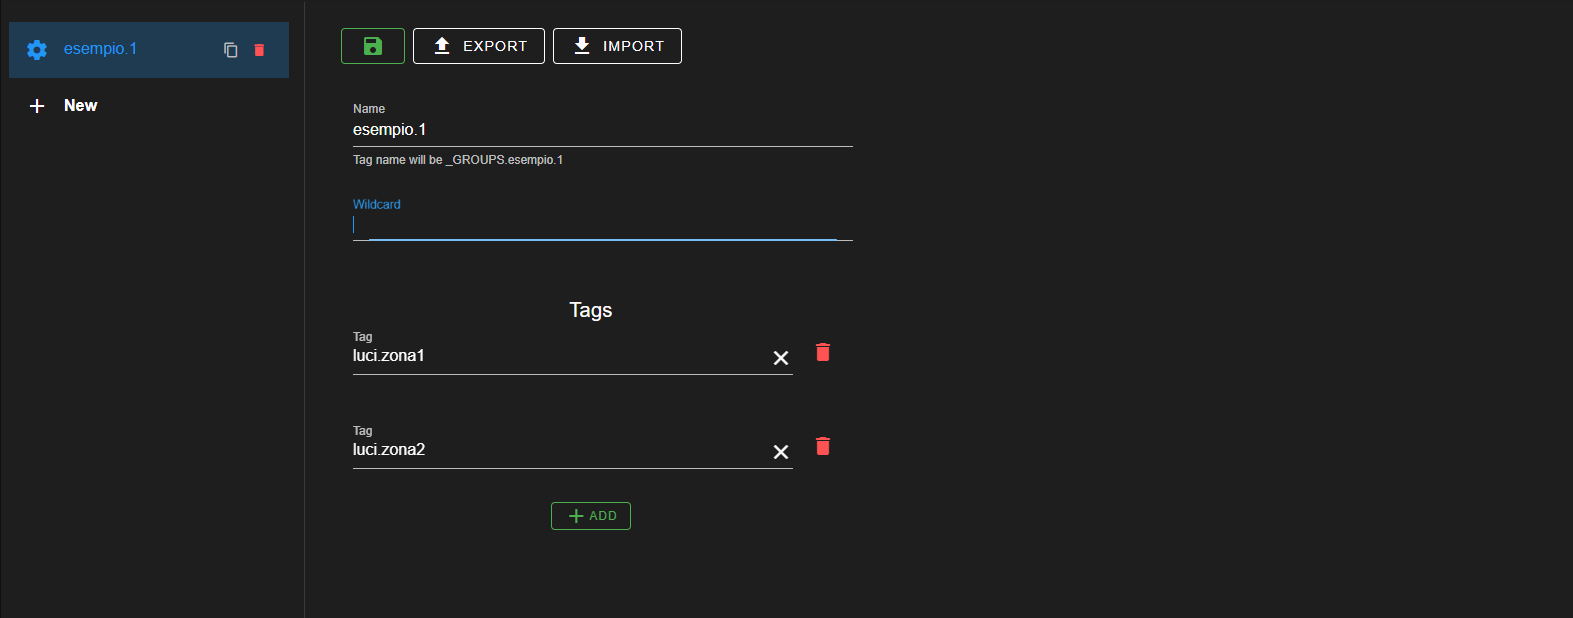1573x618 pixels.
Task: Click the gear icon beside esempio.1
Action: point(37,50)
